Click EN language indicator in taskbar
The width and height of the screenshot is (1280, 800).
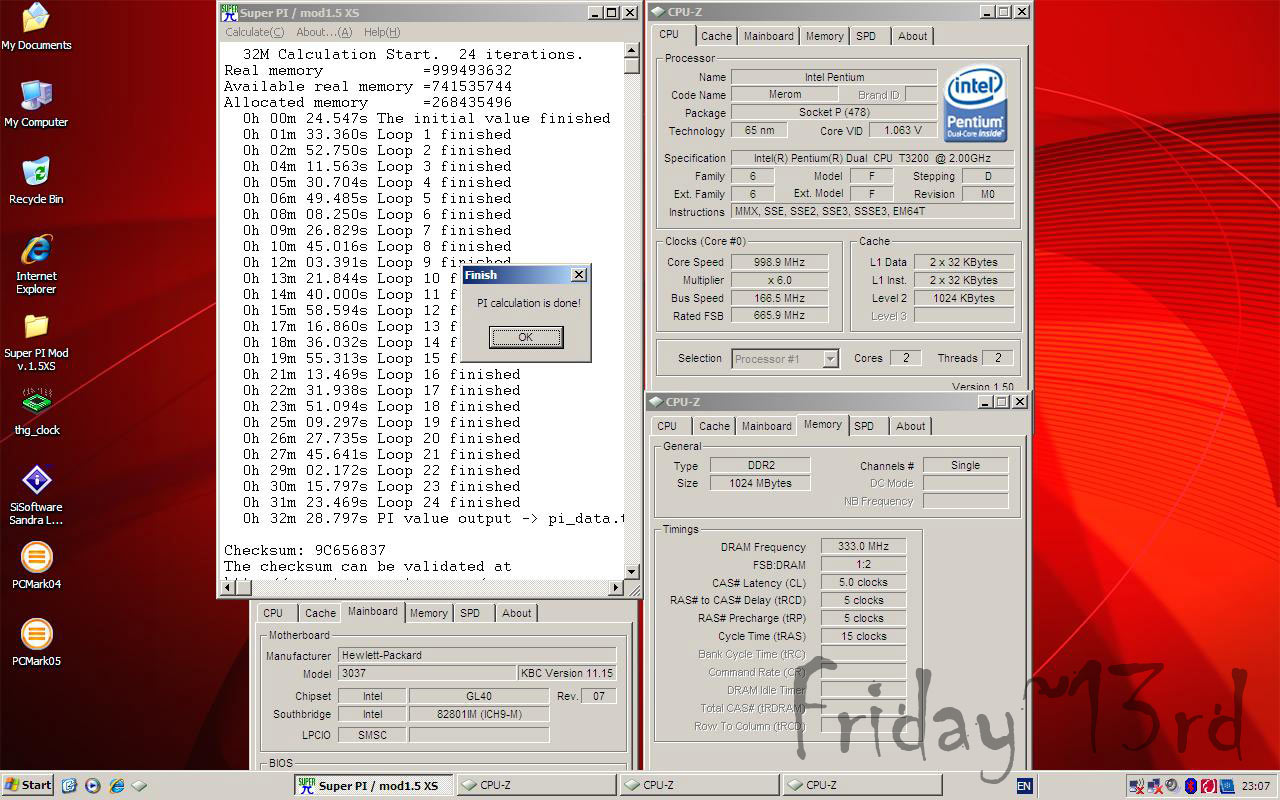point(1024,785)
